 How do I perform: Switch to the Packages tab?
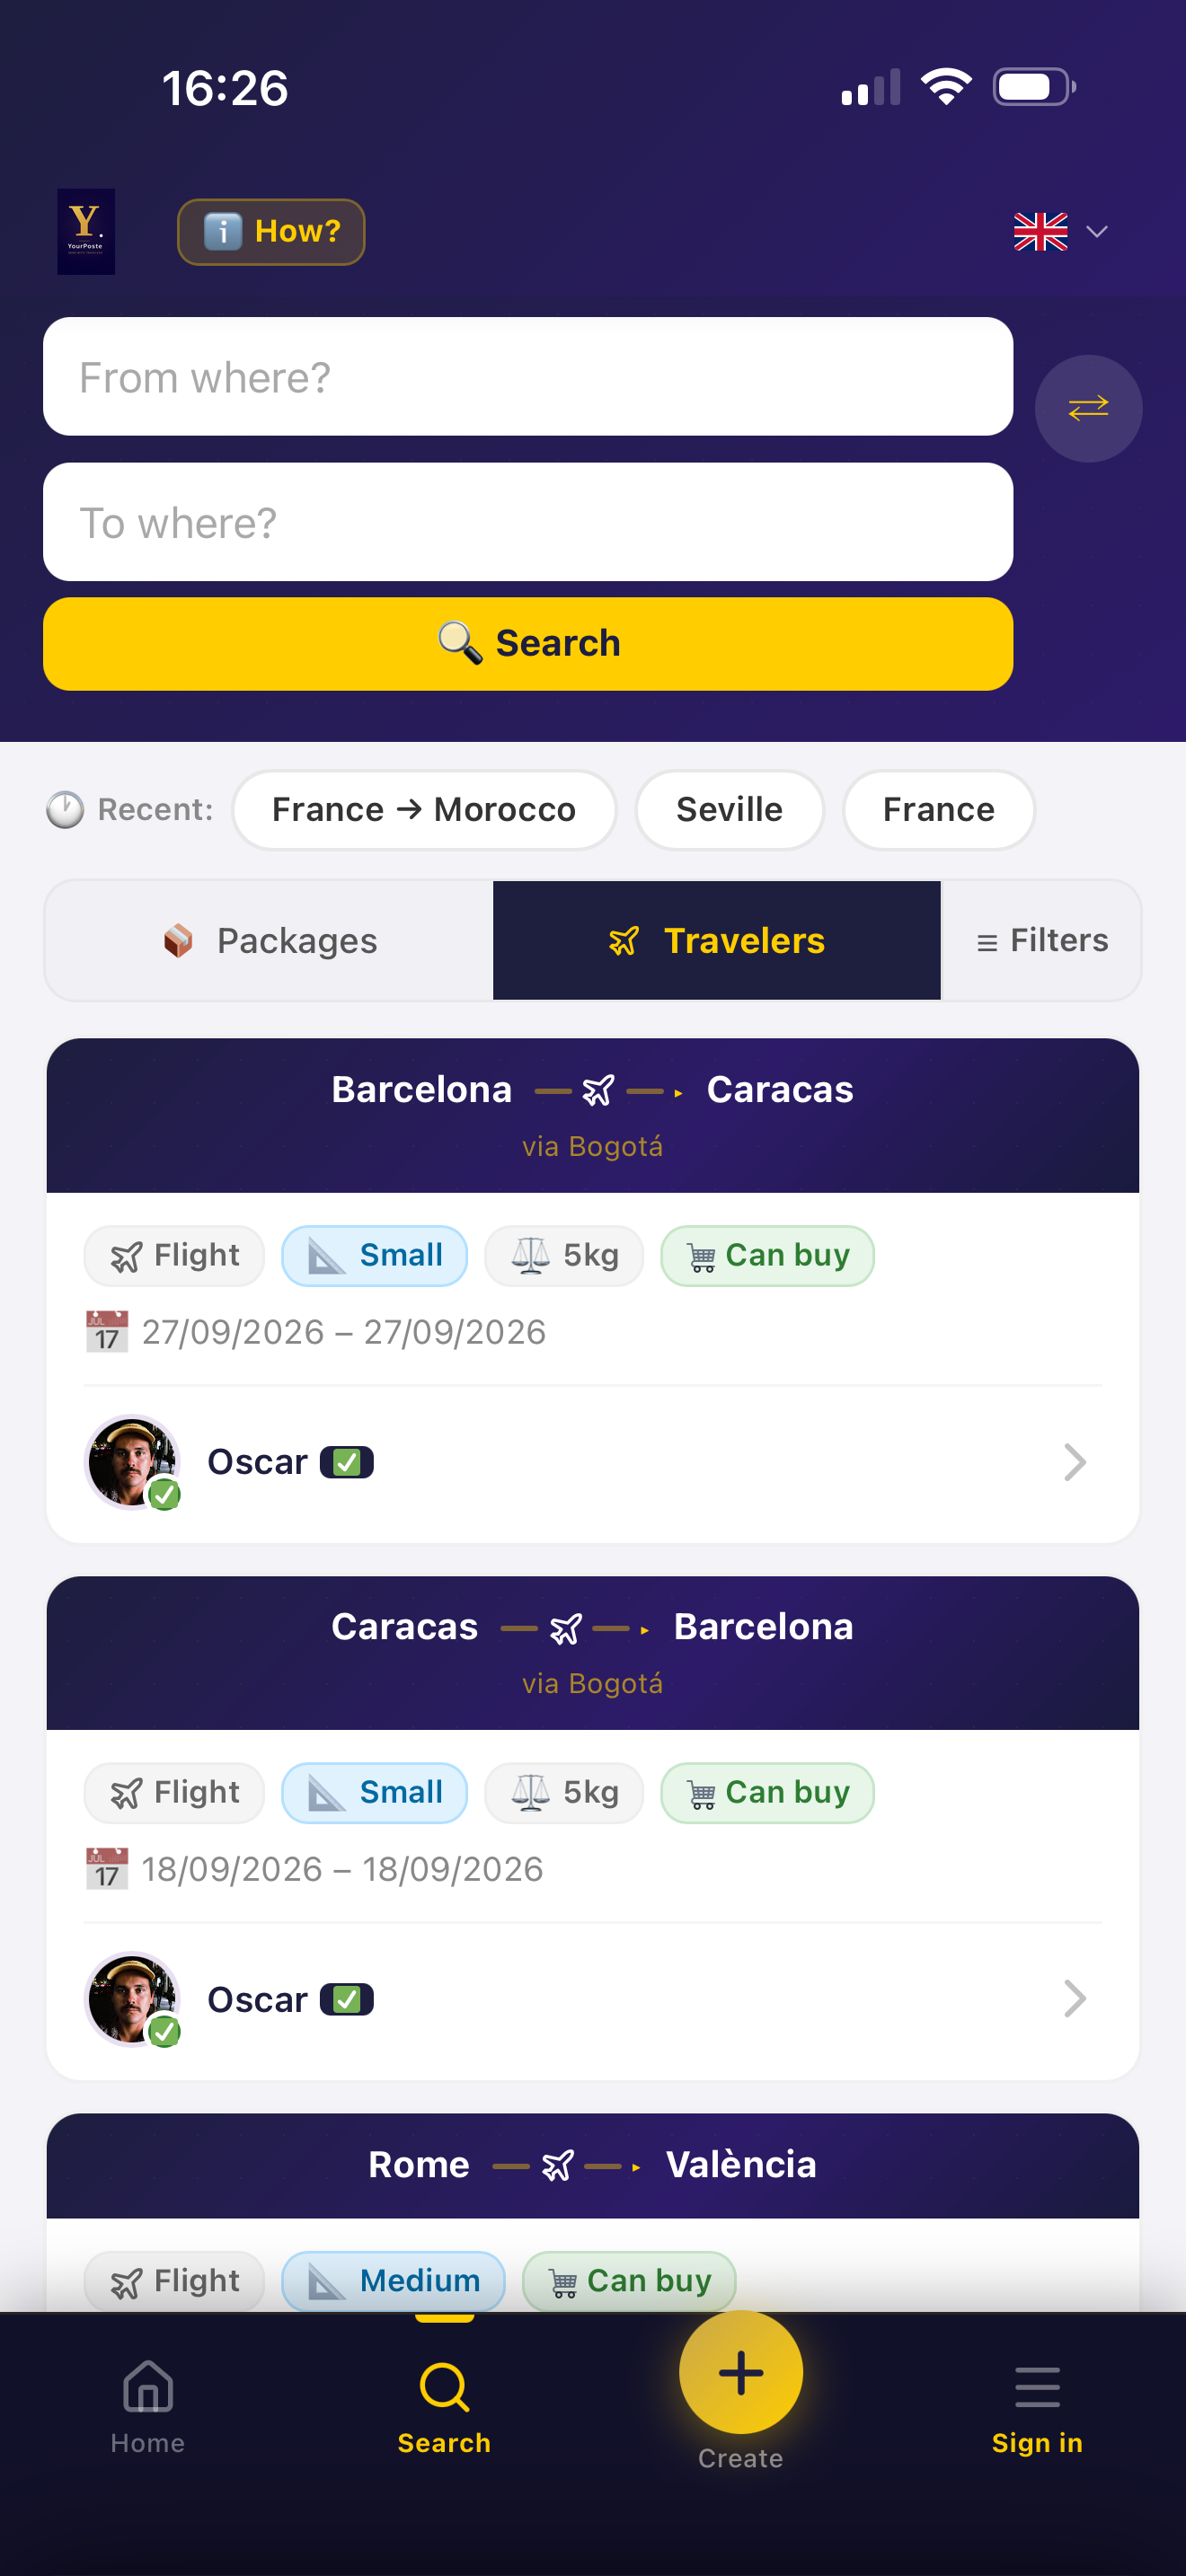[270, 940]
